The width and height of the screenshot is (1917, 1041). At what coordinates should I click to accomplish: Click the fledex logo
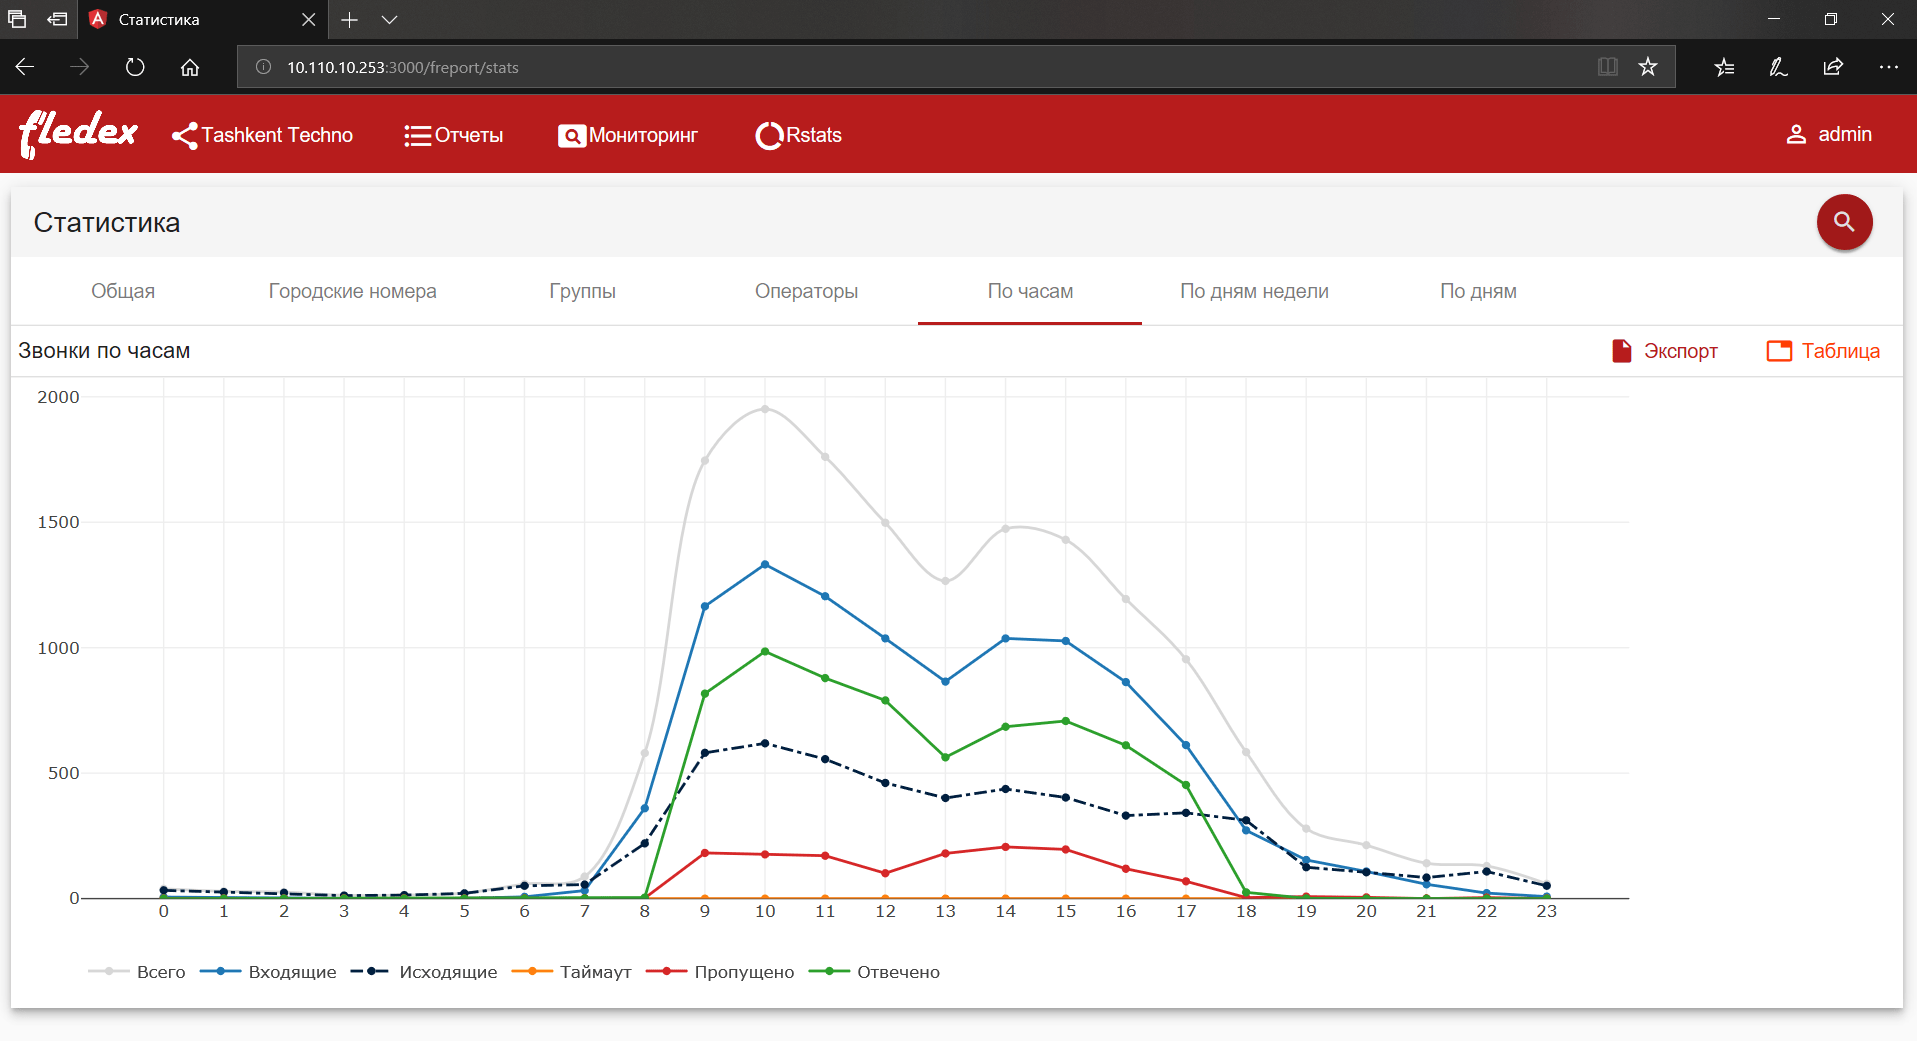pos(78,134)
